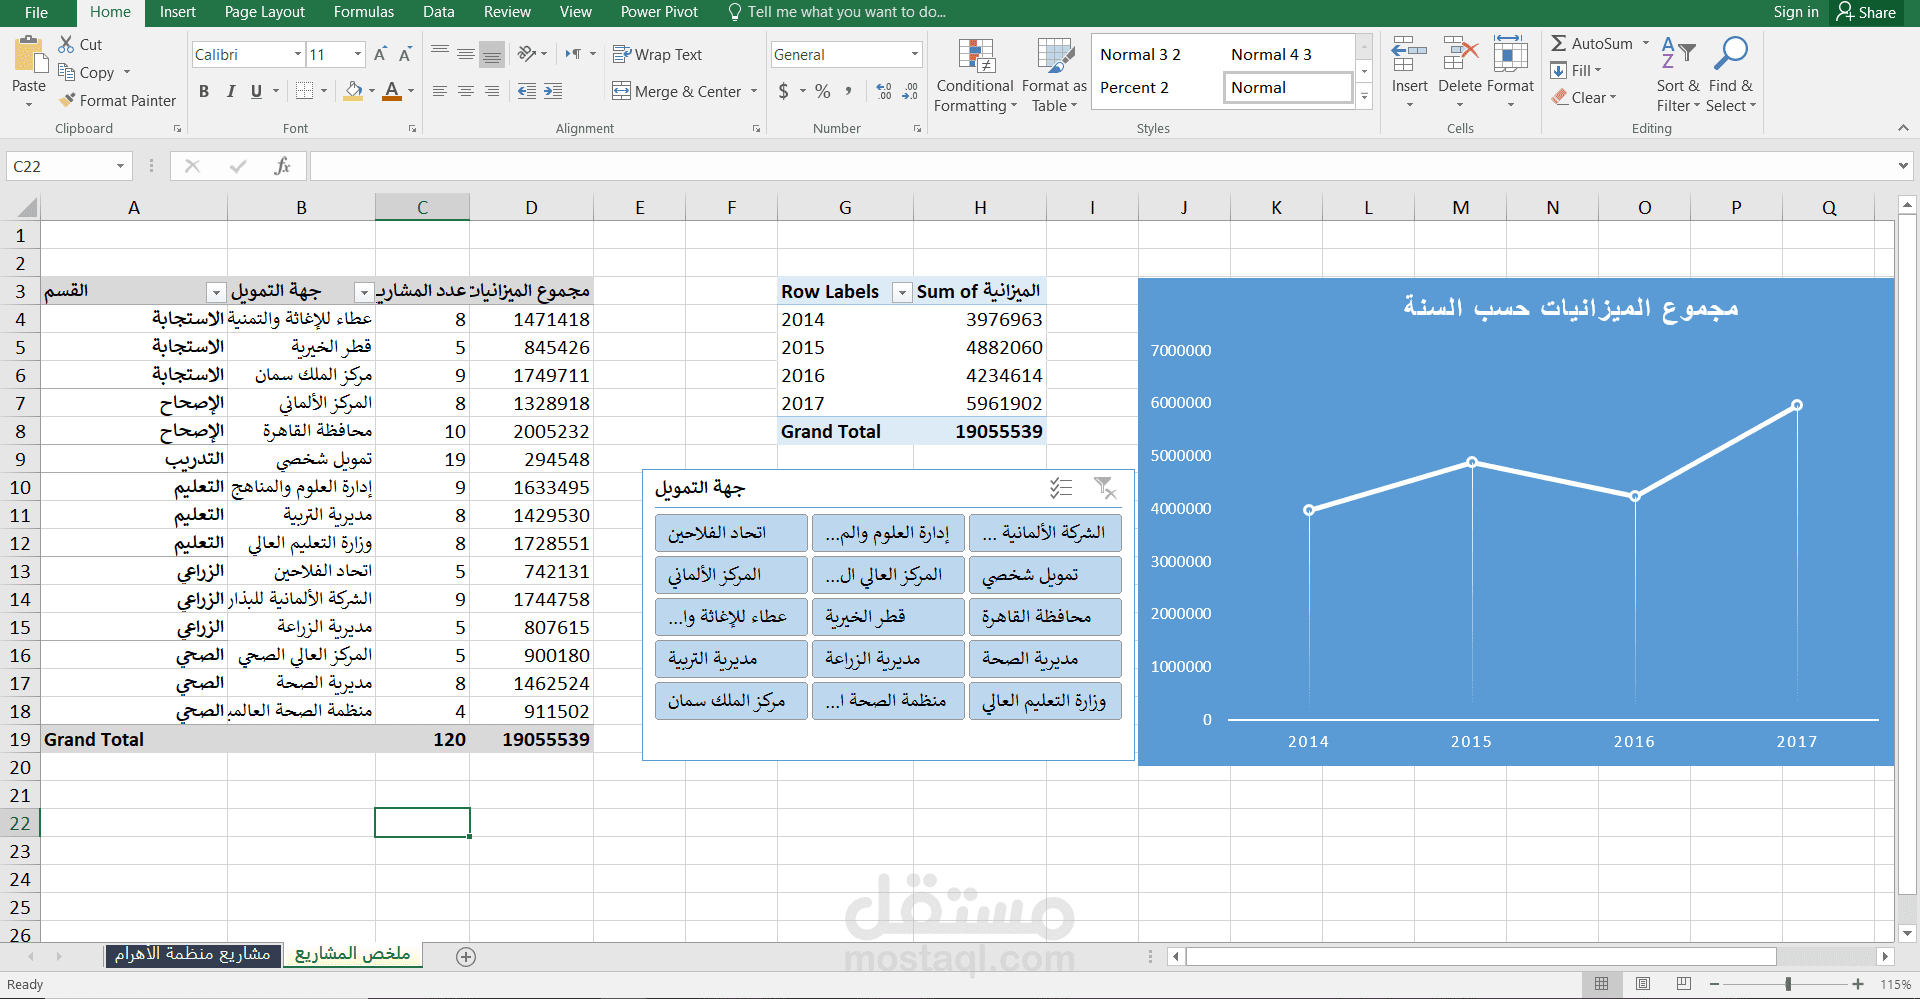Toggle the تمويل شخصي slicer item

[1045, 575]
